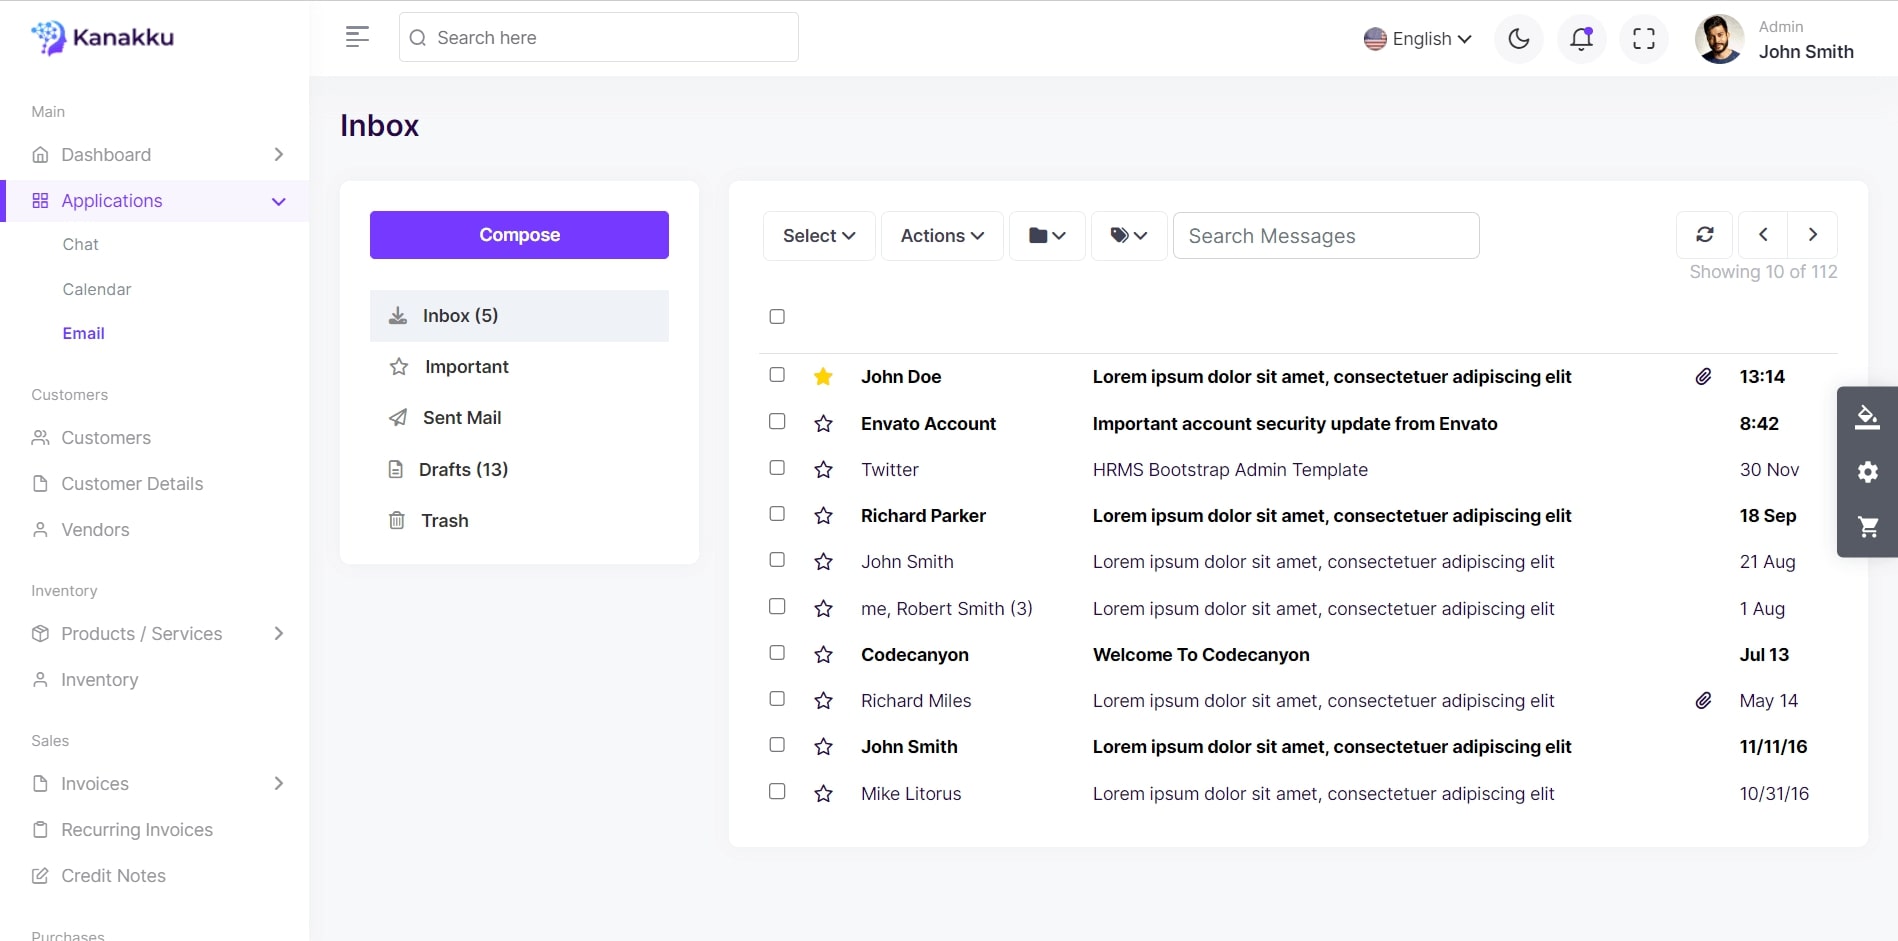Open the Drafts (13) folder

pos(463,470)
